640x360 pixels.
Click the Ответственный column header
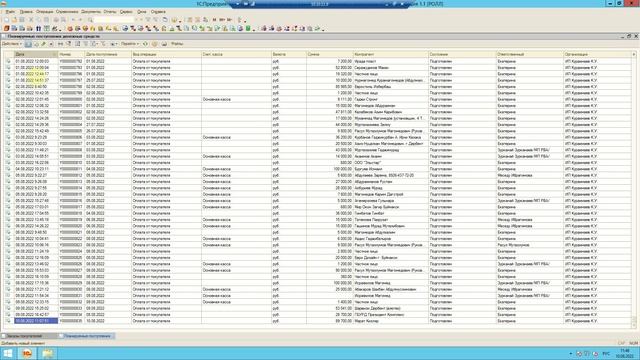[x=530, y=54]
